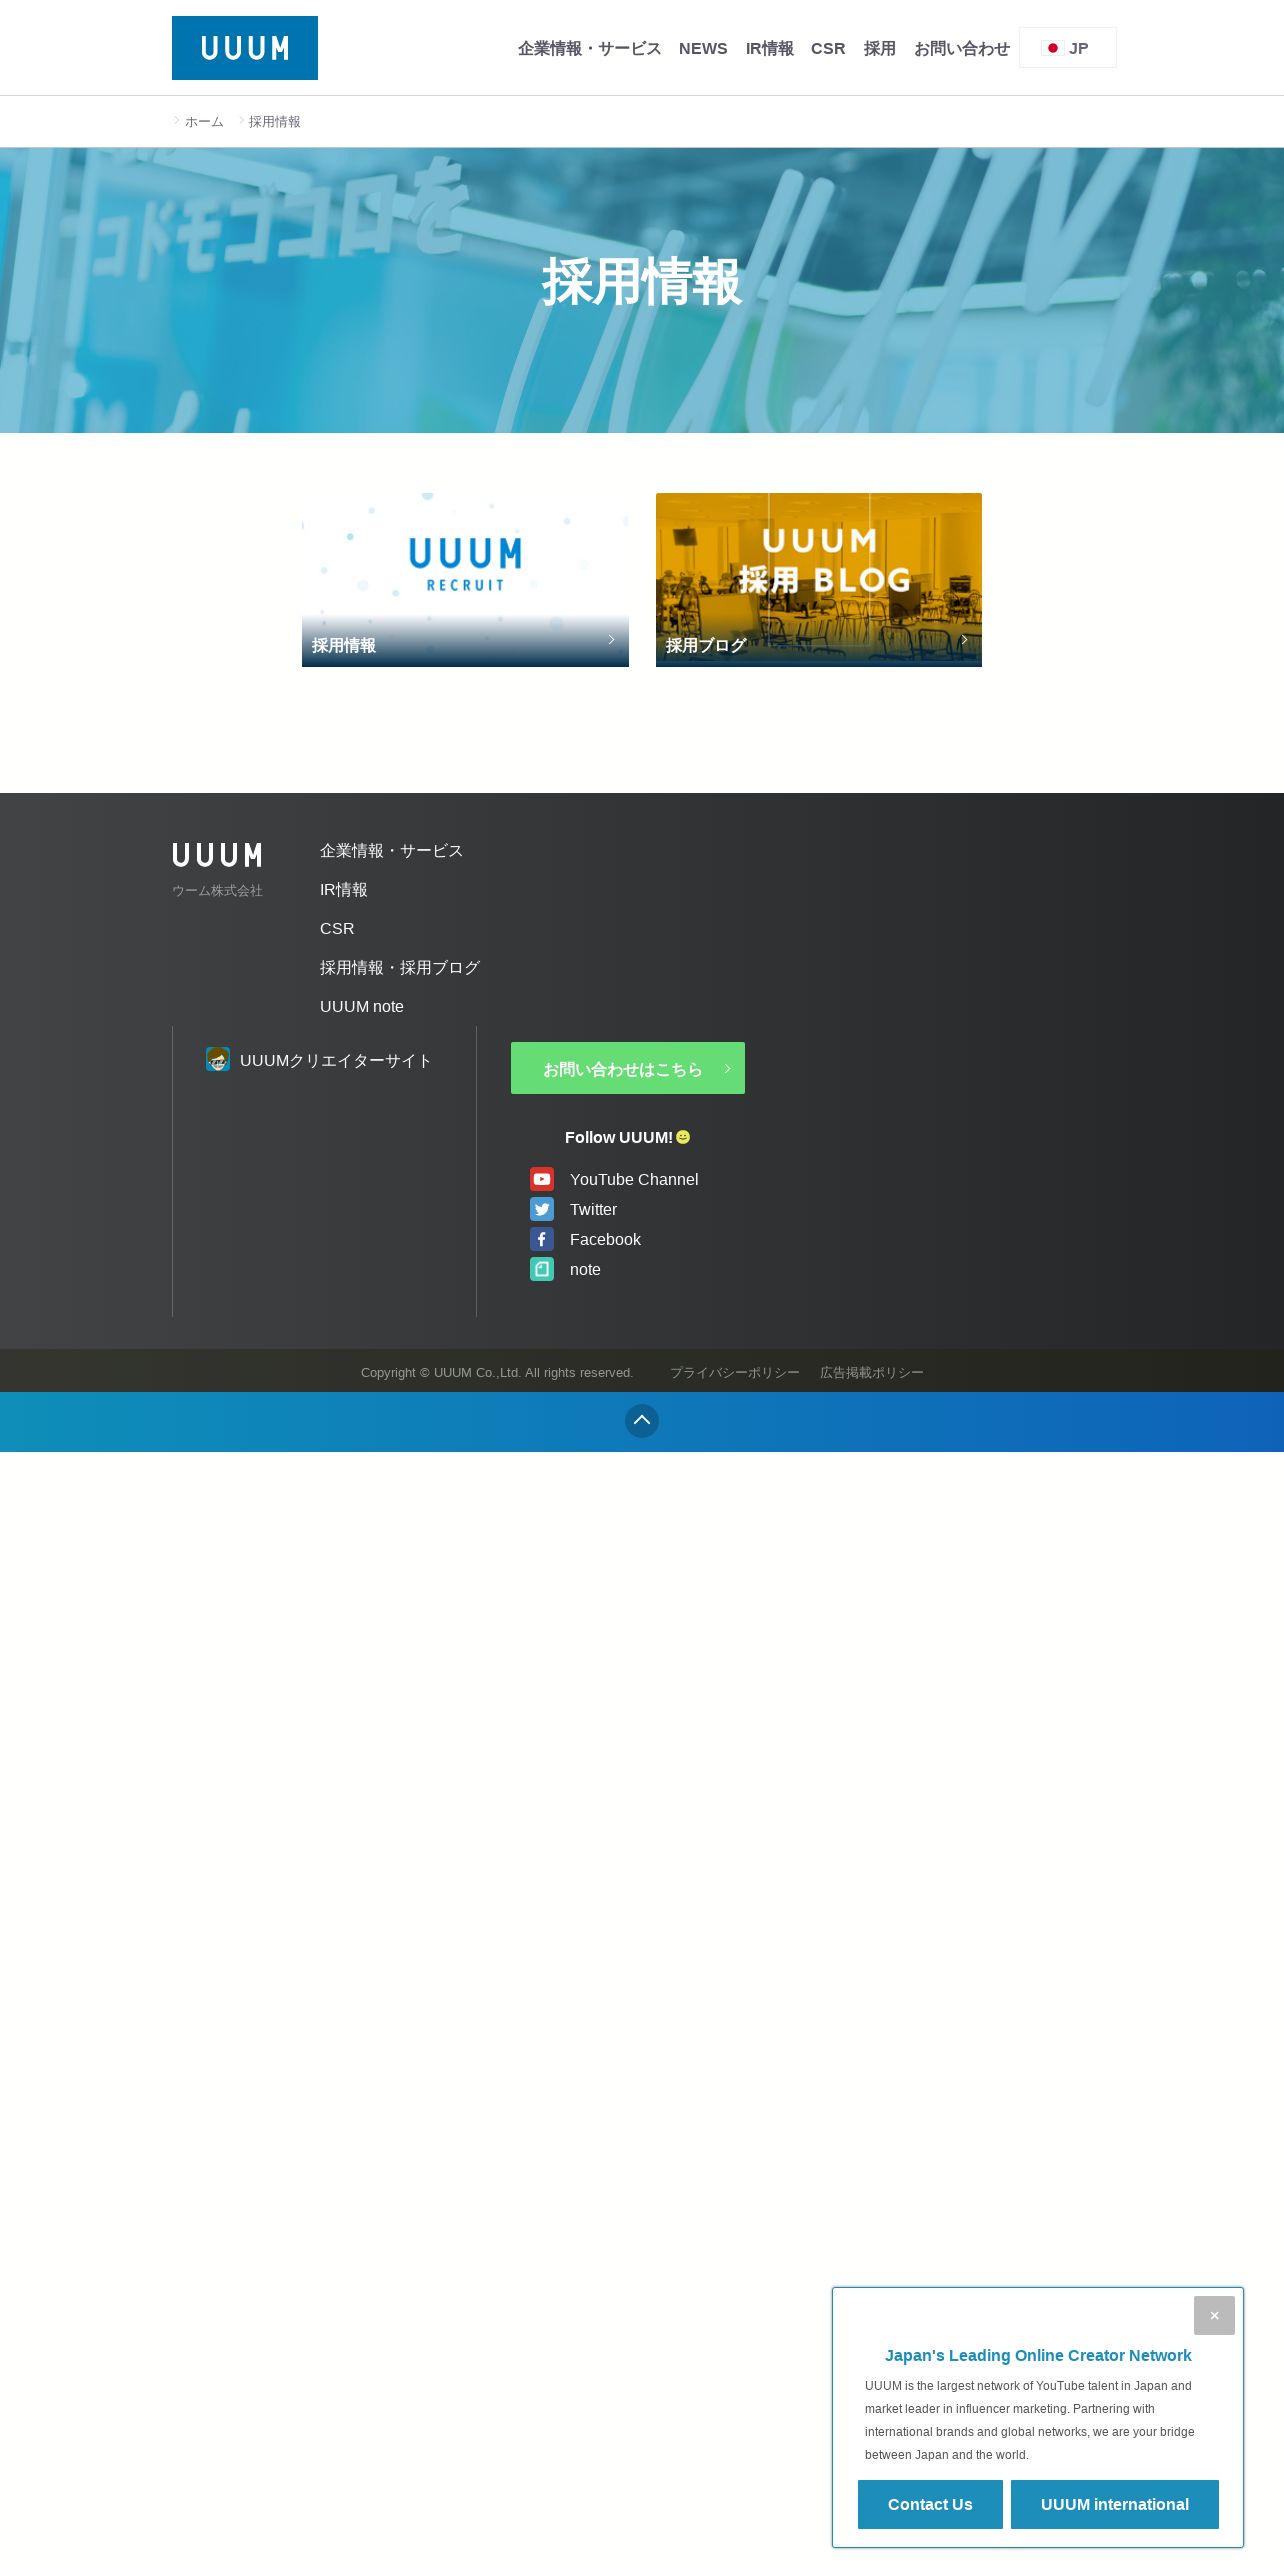Close the Japan's Leading Online Creator popup
Screen dimensions: 1284x2568
(1214, 2315)
